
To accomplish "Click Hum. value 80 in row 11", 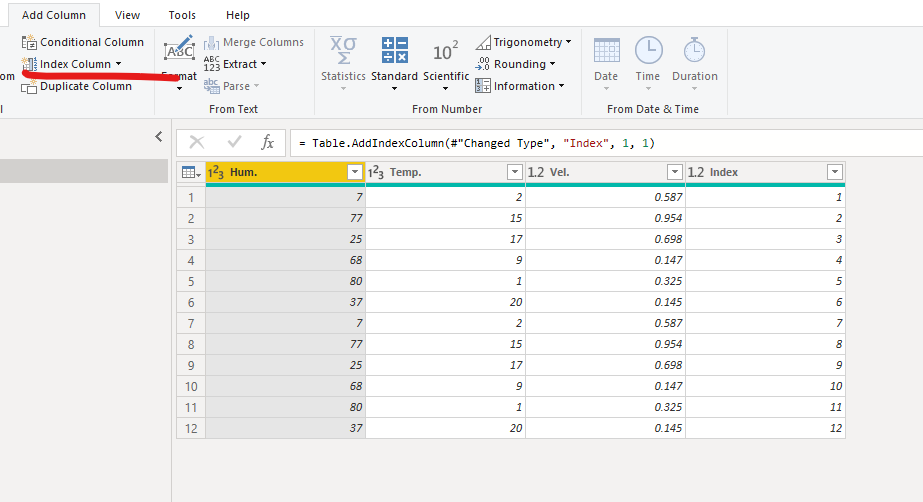I will (285, 407).
